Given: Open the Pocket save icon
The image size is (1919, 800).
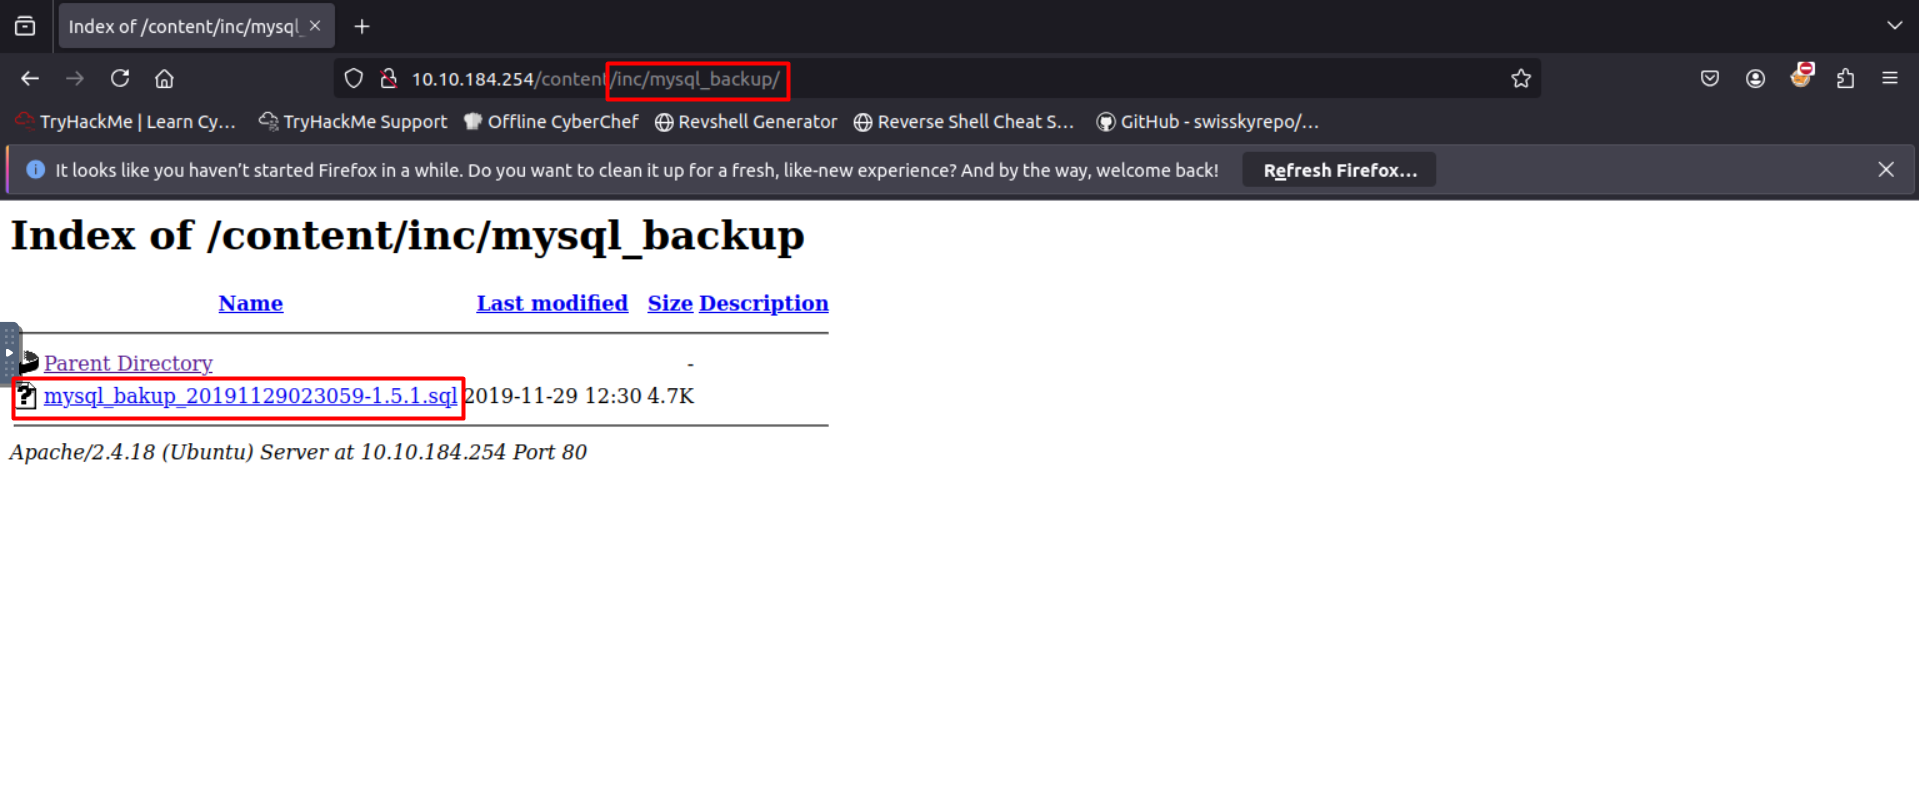Looking at the screenshot, I should (x=1709, y=78).
